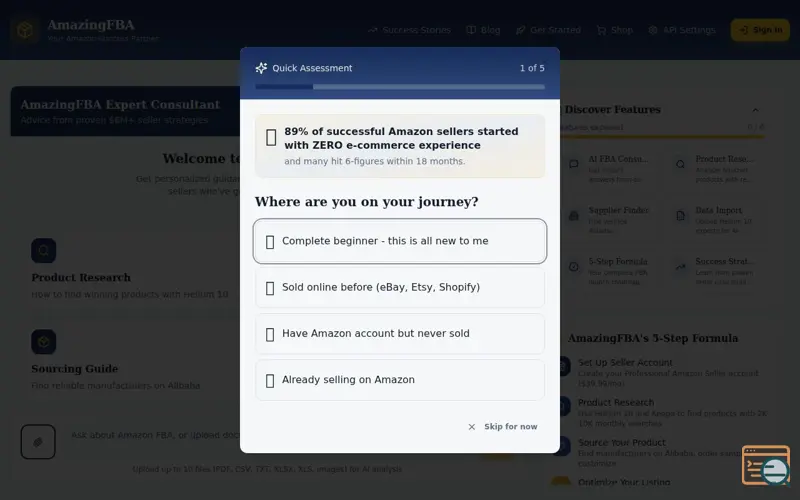Open API Settings in the navigation
The image size is (800, 500).
point(682,30)
